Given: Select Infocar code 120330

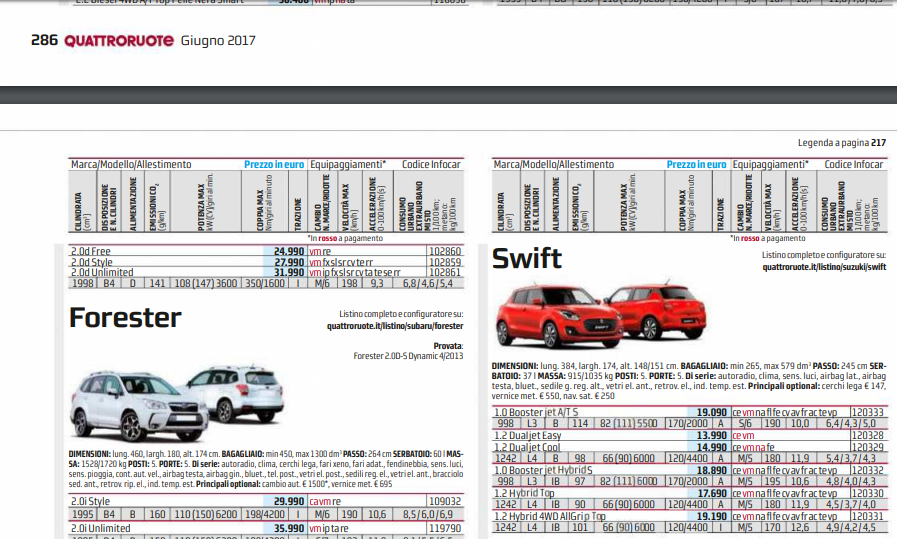Looking at the screenshot, I should 867,493.
